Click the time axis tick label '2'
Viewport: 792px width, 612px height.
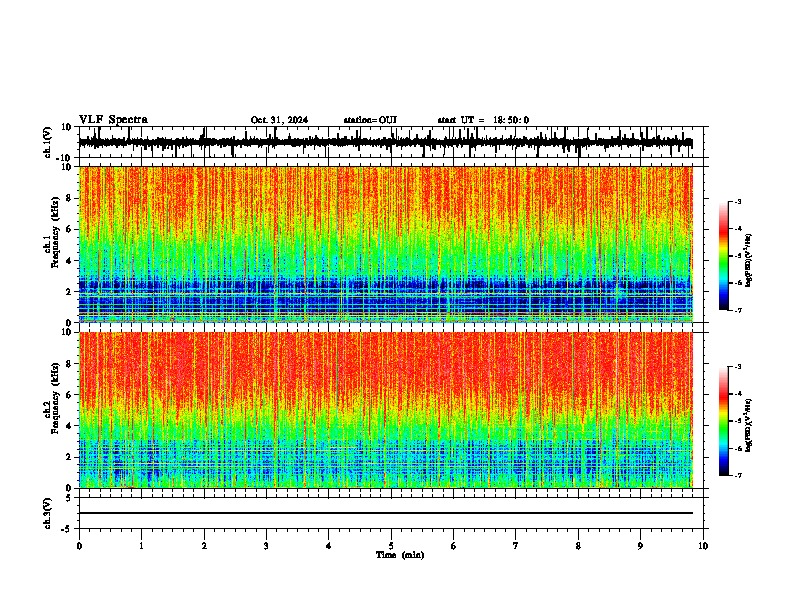click(x=204, y=546)
